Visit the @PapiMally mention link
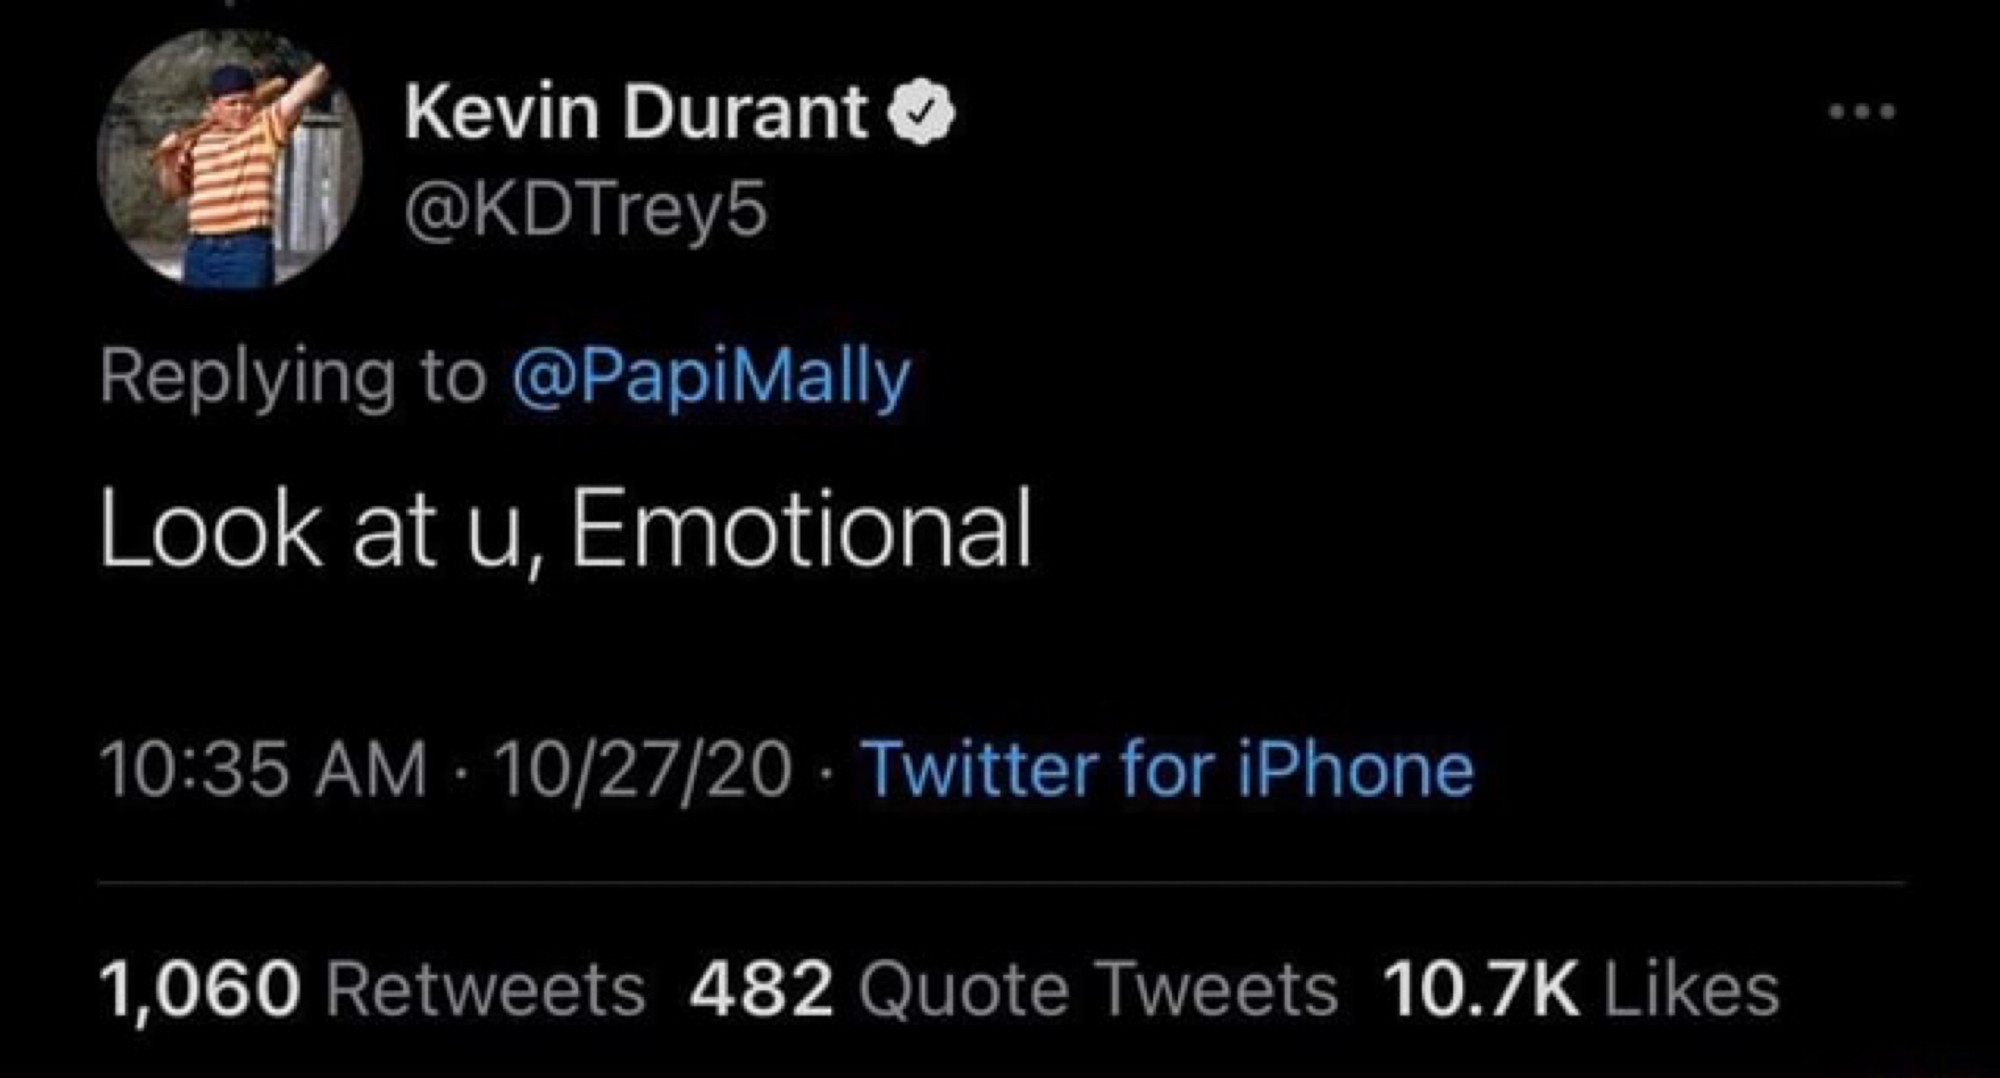2000x1078 pixels. click(710, 378)
